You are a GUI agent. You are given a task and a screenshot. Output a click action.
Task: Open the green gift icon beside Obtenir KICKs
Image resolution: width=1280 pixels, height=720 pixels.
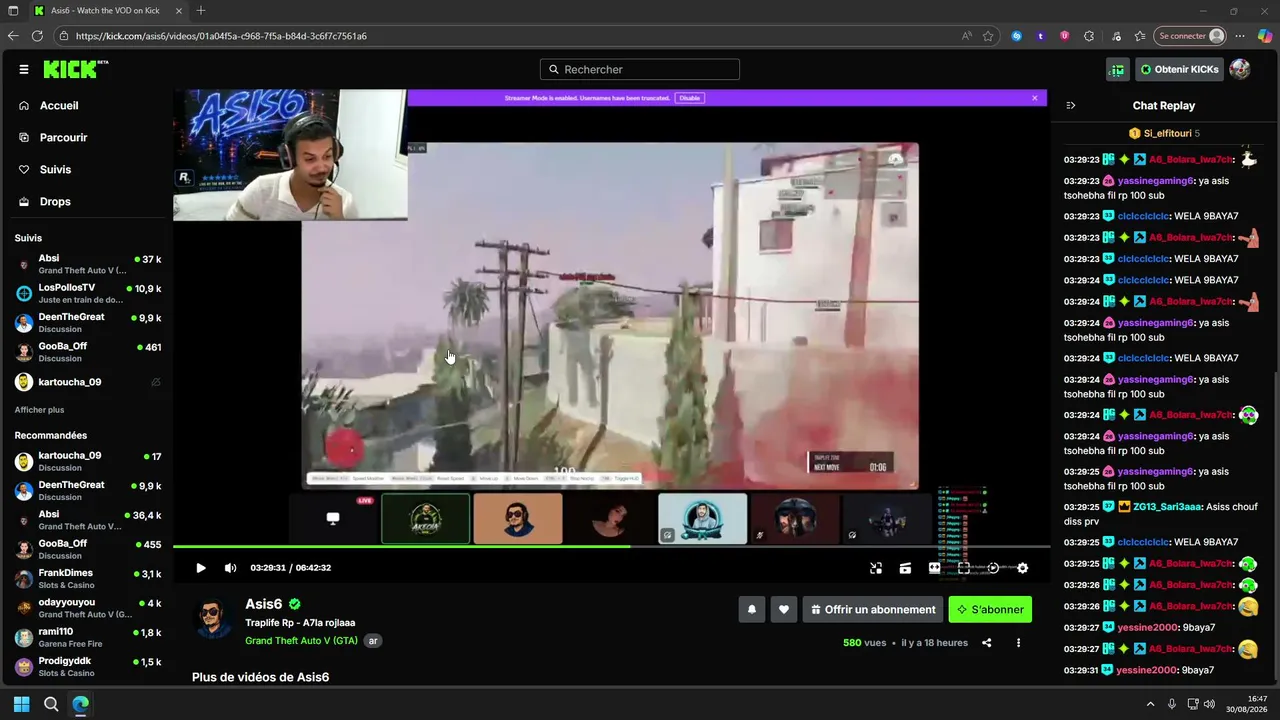1117,69
